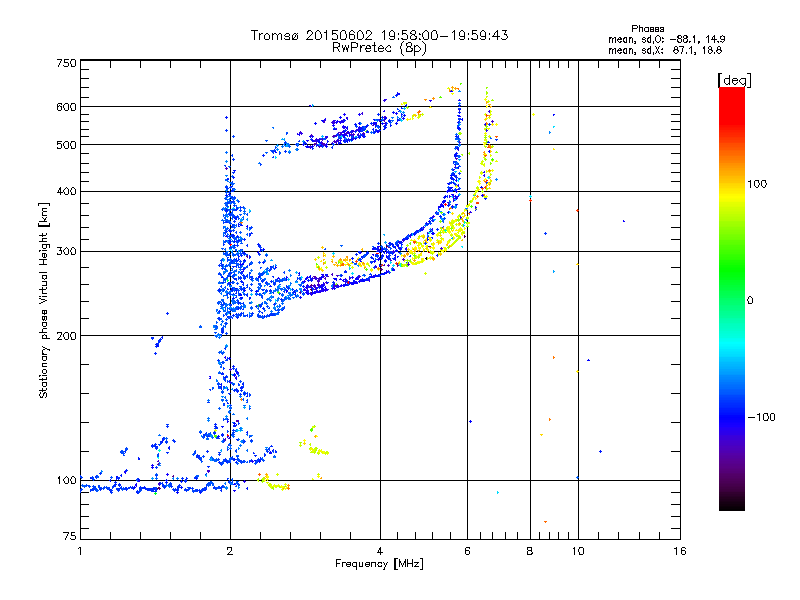Pick the black bottom of the phase colorbar
The image size is (800, 600).
pyautogui.click(x=732, y=503)
